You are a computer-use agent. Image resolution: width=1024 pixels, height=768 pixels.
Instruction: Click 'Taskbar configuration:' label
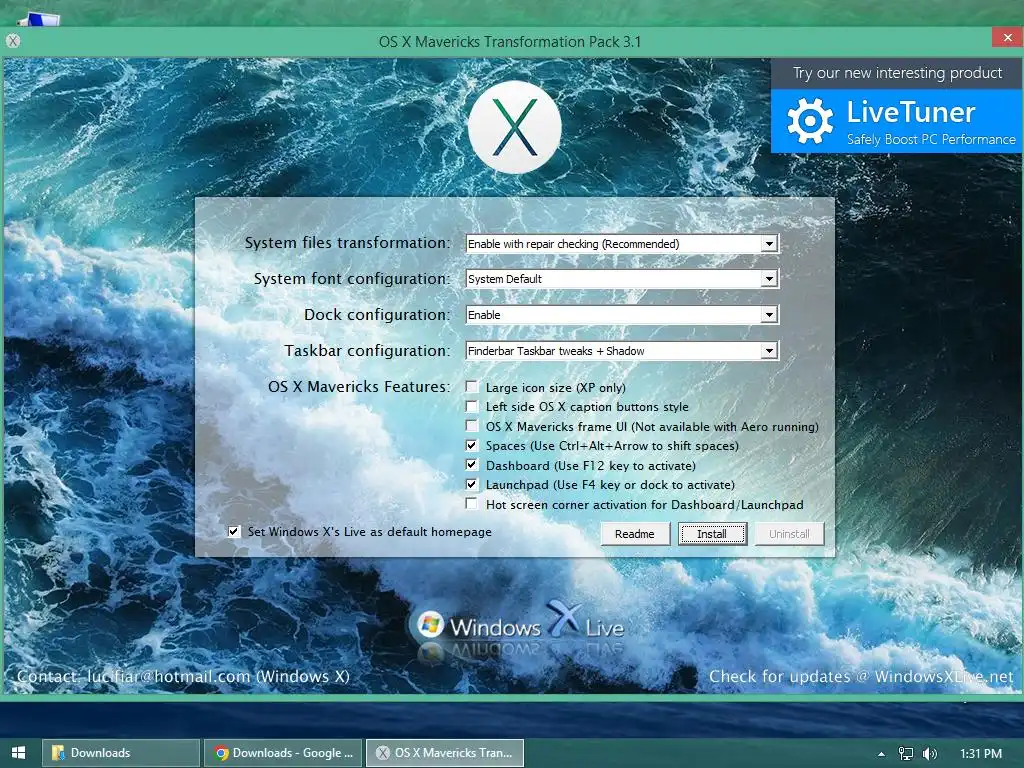368,351
